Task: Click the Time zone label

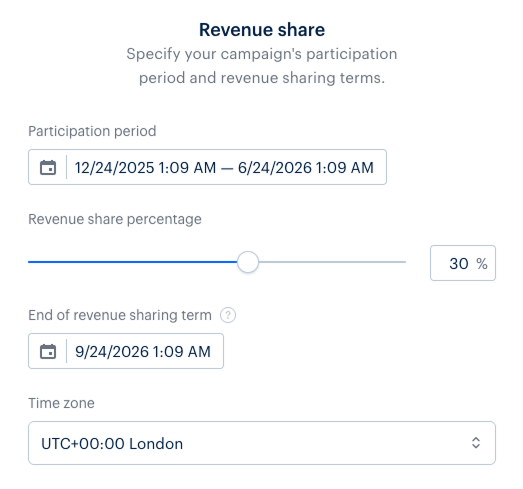Action: [x=61, y=403]
